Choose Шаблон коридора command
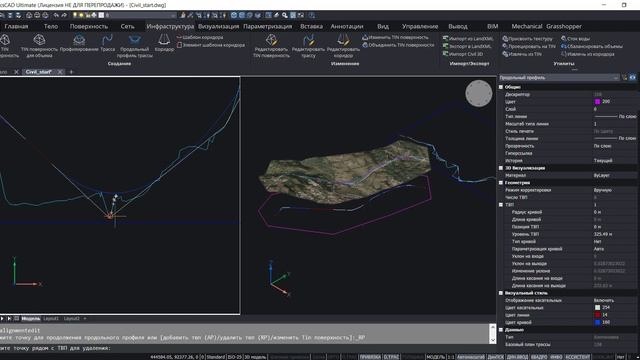This screenshot has width=640, height=360. click(x=200, y=37)
